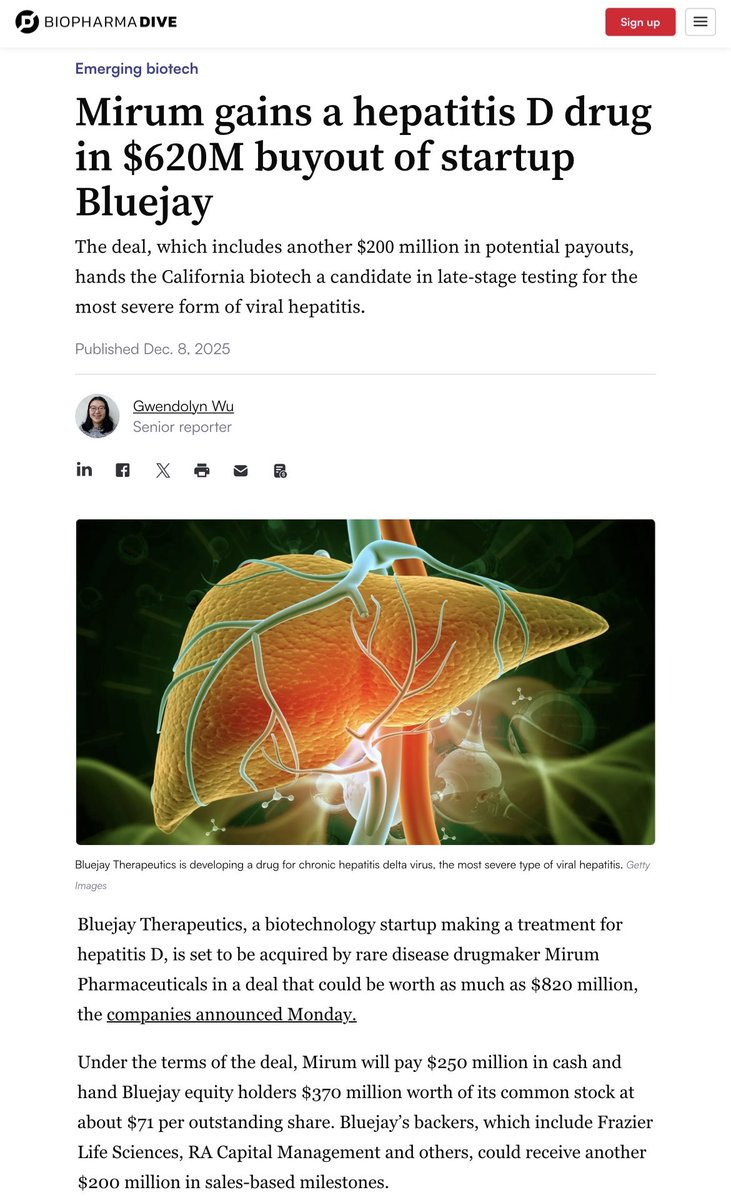Image resolution: width=731 pixels, height=1200 pixels.
Task: Open the liver illustration hero image
Action: pyautogui.click(x=365, y=682)
